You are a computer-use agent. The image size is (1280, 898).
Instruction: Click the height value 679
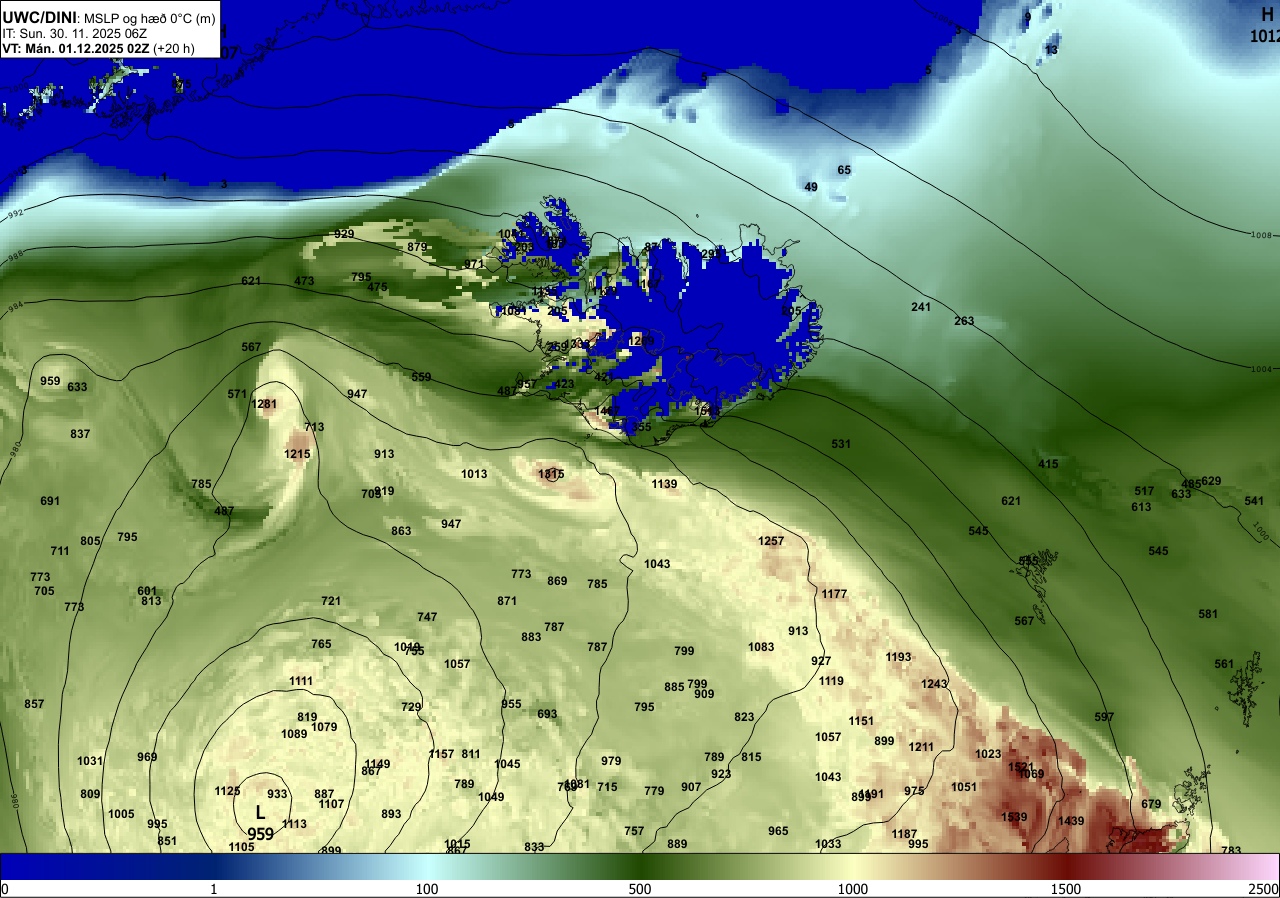(1151, 804)
